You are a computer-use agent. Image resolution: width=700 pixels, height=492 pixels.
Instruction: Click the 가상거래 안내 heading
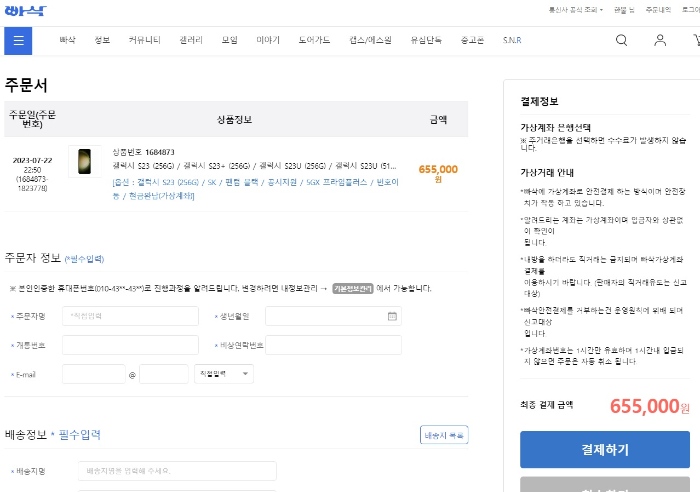(x=547, y=173)
